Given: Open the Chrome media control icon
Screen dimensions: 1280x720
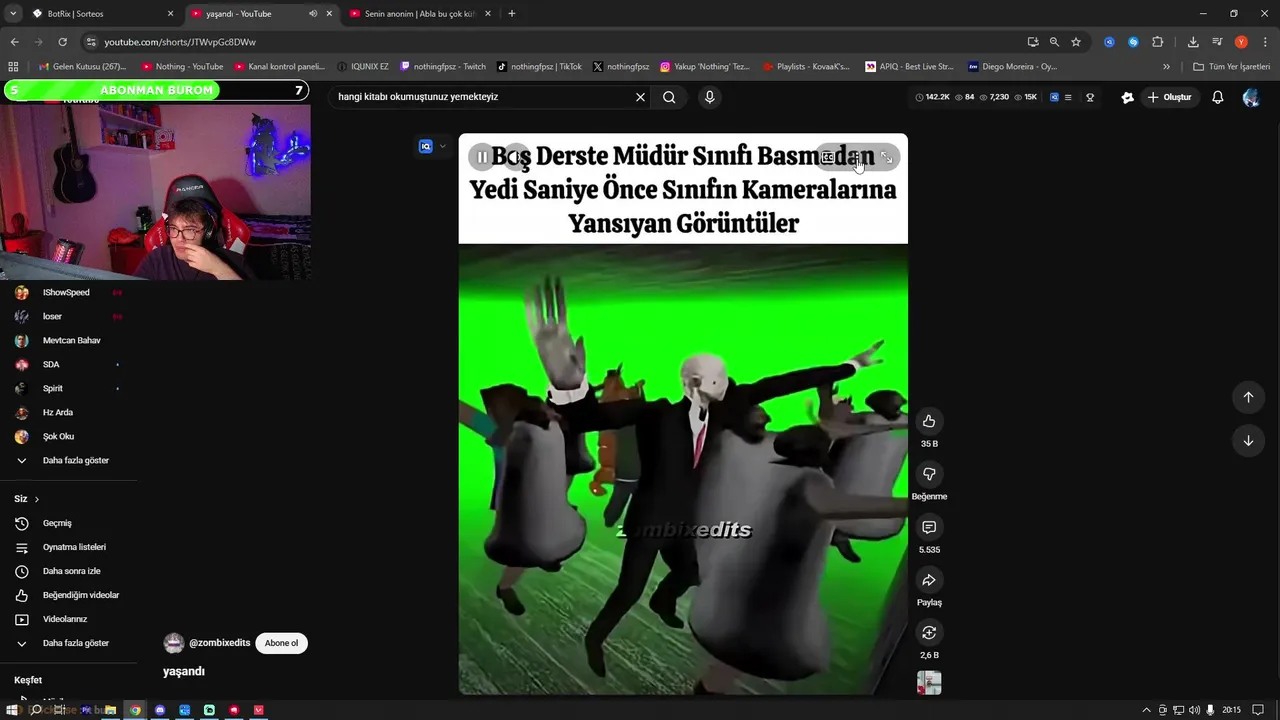Looking at the screenshot, I should (1217, 42).
